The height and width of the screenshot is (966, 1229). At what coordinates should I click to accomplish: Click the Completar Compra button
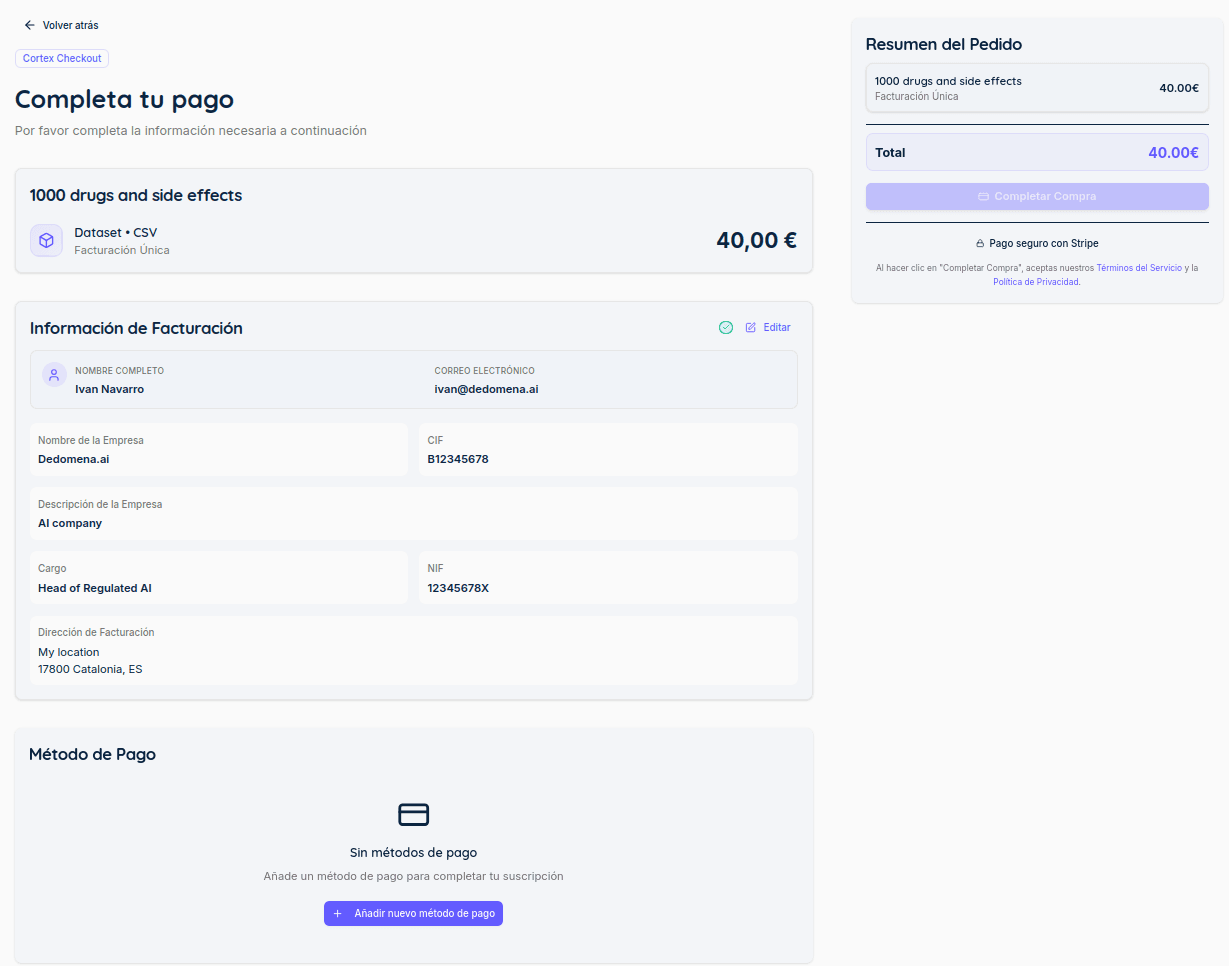1037,196
